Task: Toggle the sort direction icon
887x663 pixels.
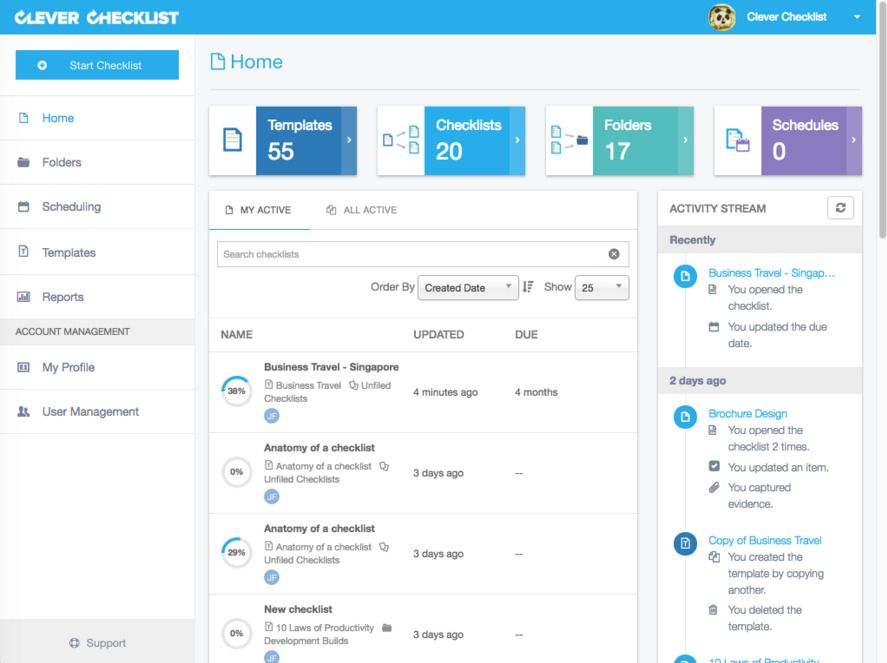Action: pos(528,287)
